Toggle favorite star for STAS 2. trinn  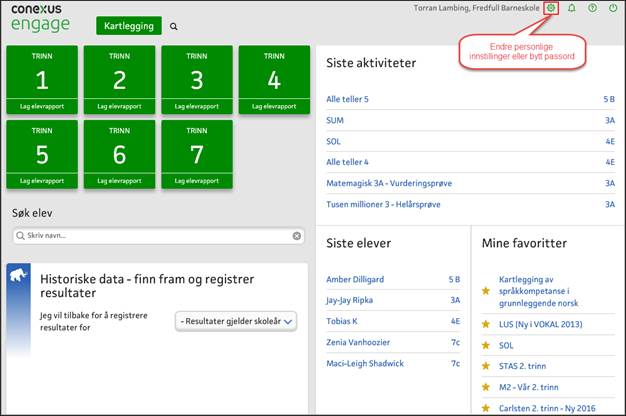tap(486, 366)
